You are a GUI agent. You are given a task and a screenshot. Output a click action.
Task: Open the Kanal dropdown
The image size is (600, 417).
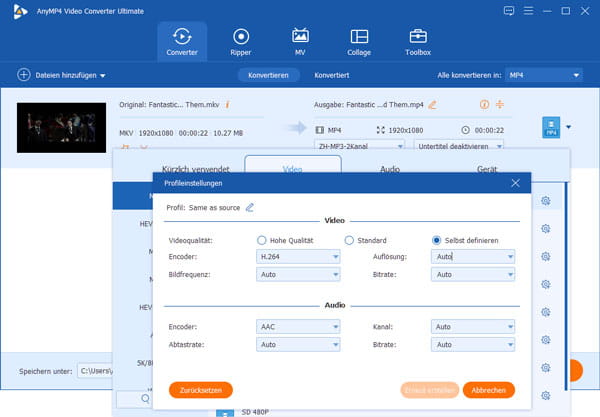[x=473, y=327]
